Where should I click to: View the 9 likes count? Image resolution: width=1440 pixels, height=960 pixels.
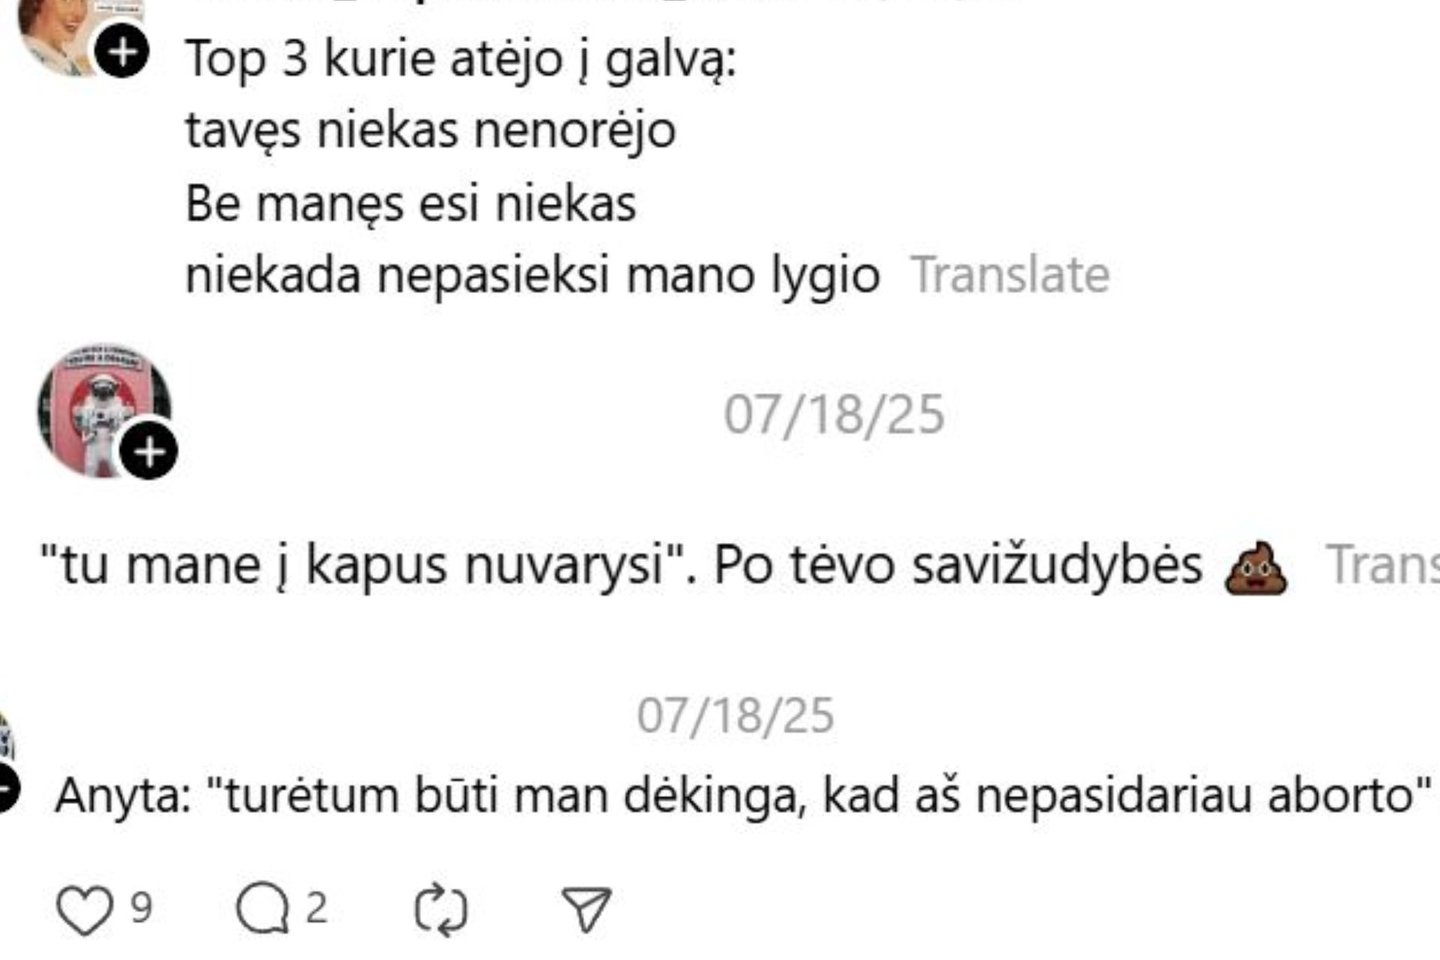(x=142, y=908)
